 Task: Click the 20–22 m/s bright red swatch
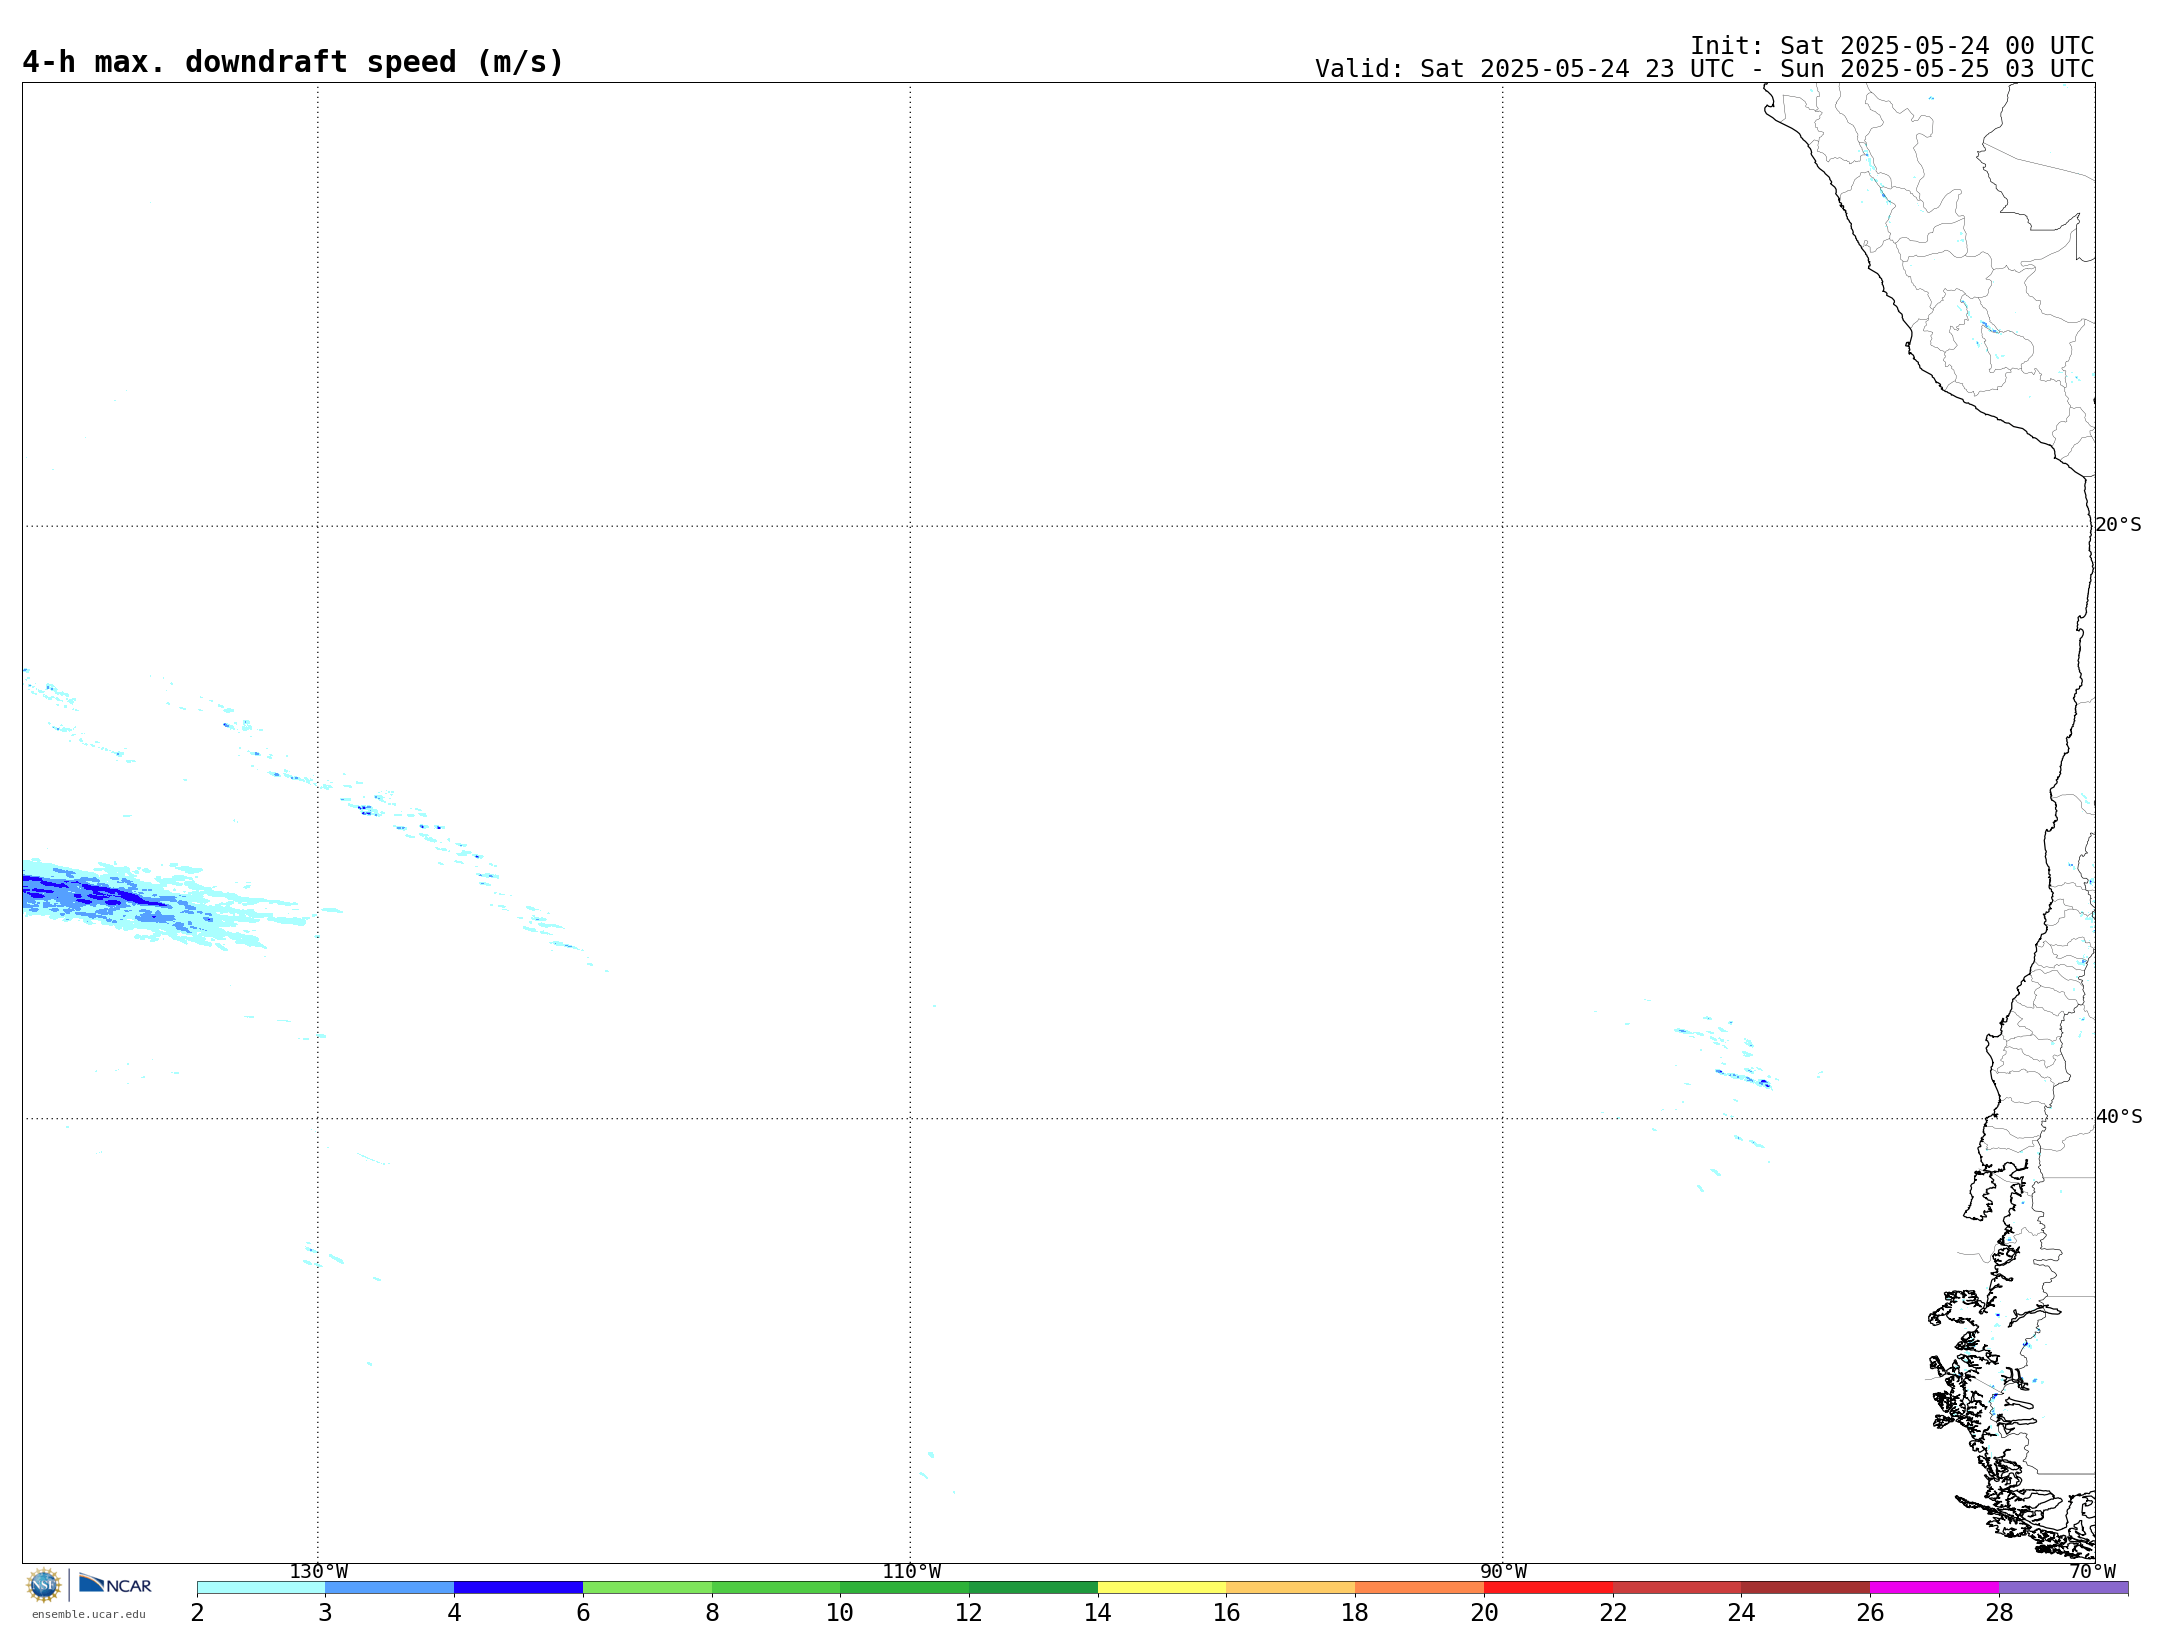(x=1548, y=1588)
